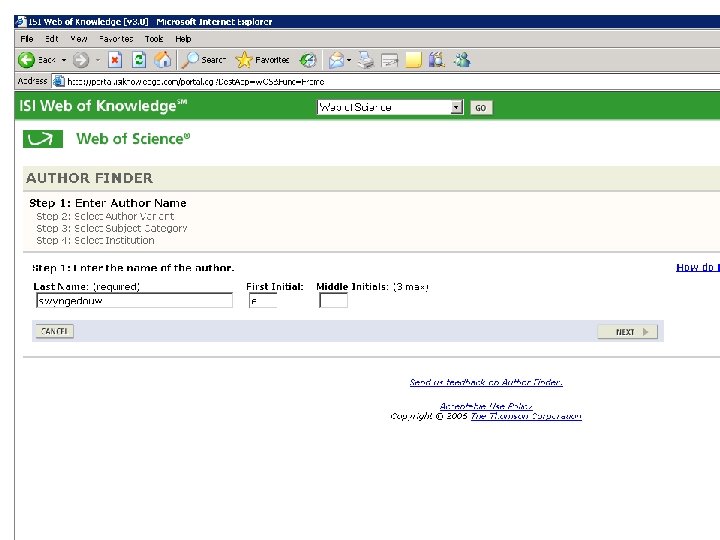Open the Favorites menu

(116, 39)
